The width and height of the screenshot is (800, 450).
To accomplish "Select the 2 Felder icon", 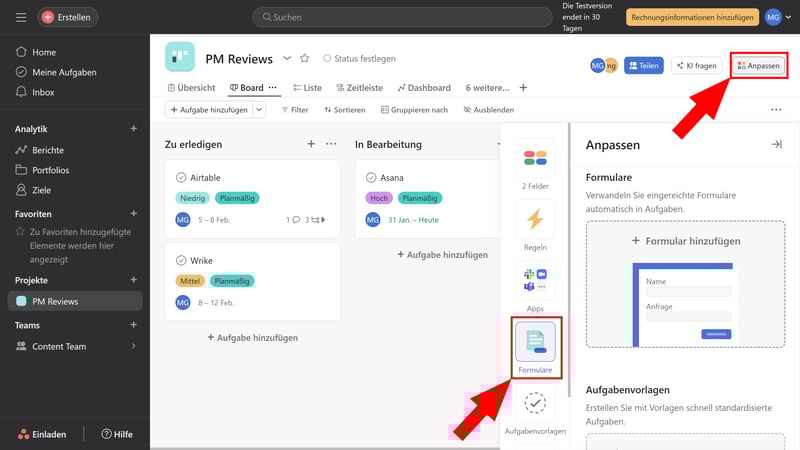I will (x=535, y=158).
